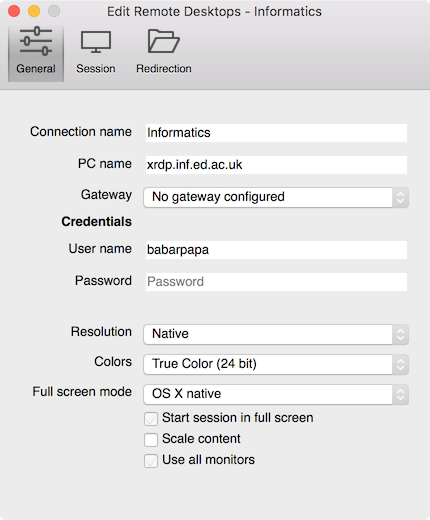This screenshot has height=520, width=430.
Task: Open the Session monitor icon
Action: (96, 42)
